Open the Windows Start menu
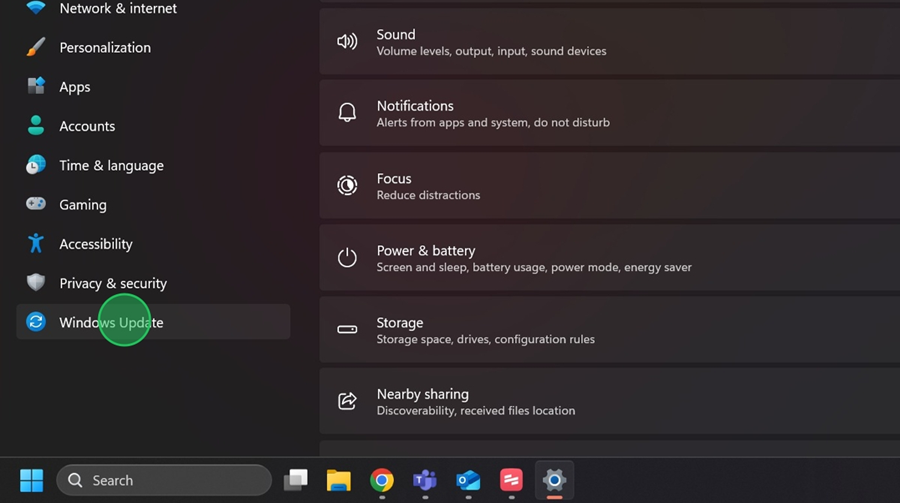This screenshot has height=503, width=900. (32, 480)
